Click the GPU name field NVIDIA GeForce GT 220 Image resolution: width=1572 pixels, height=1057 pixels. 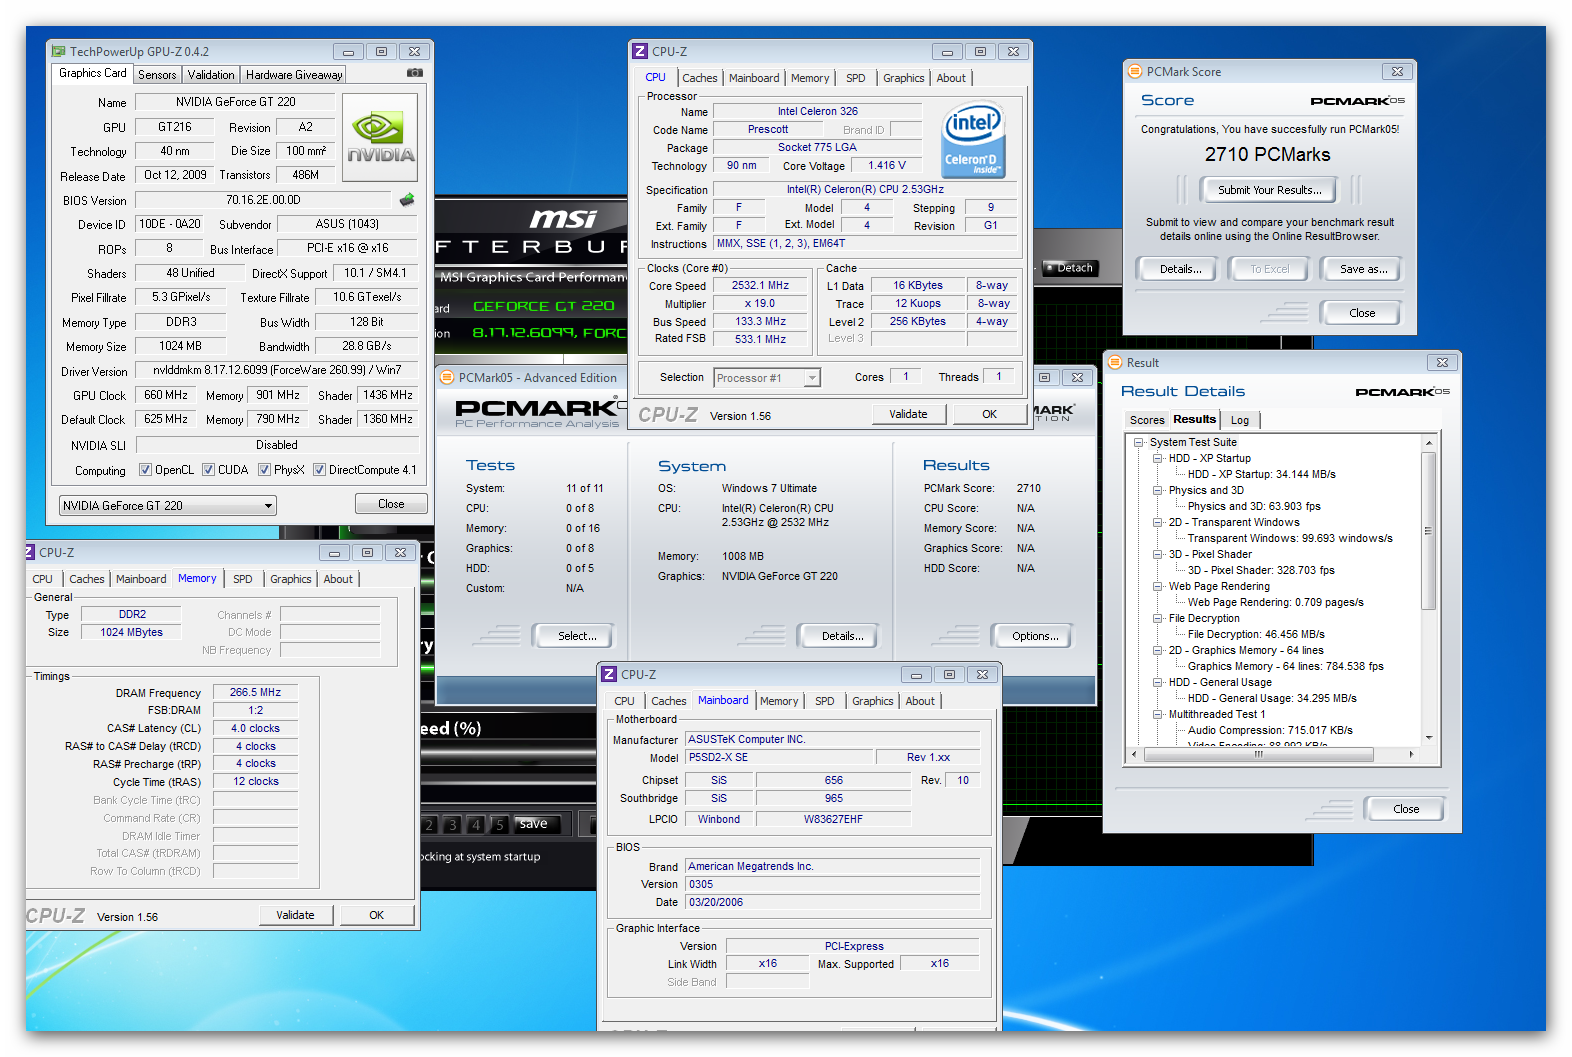click(236, 102)
